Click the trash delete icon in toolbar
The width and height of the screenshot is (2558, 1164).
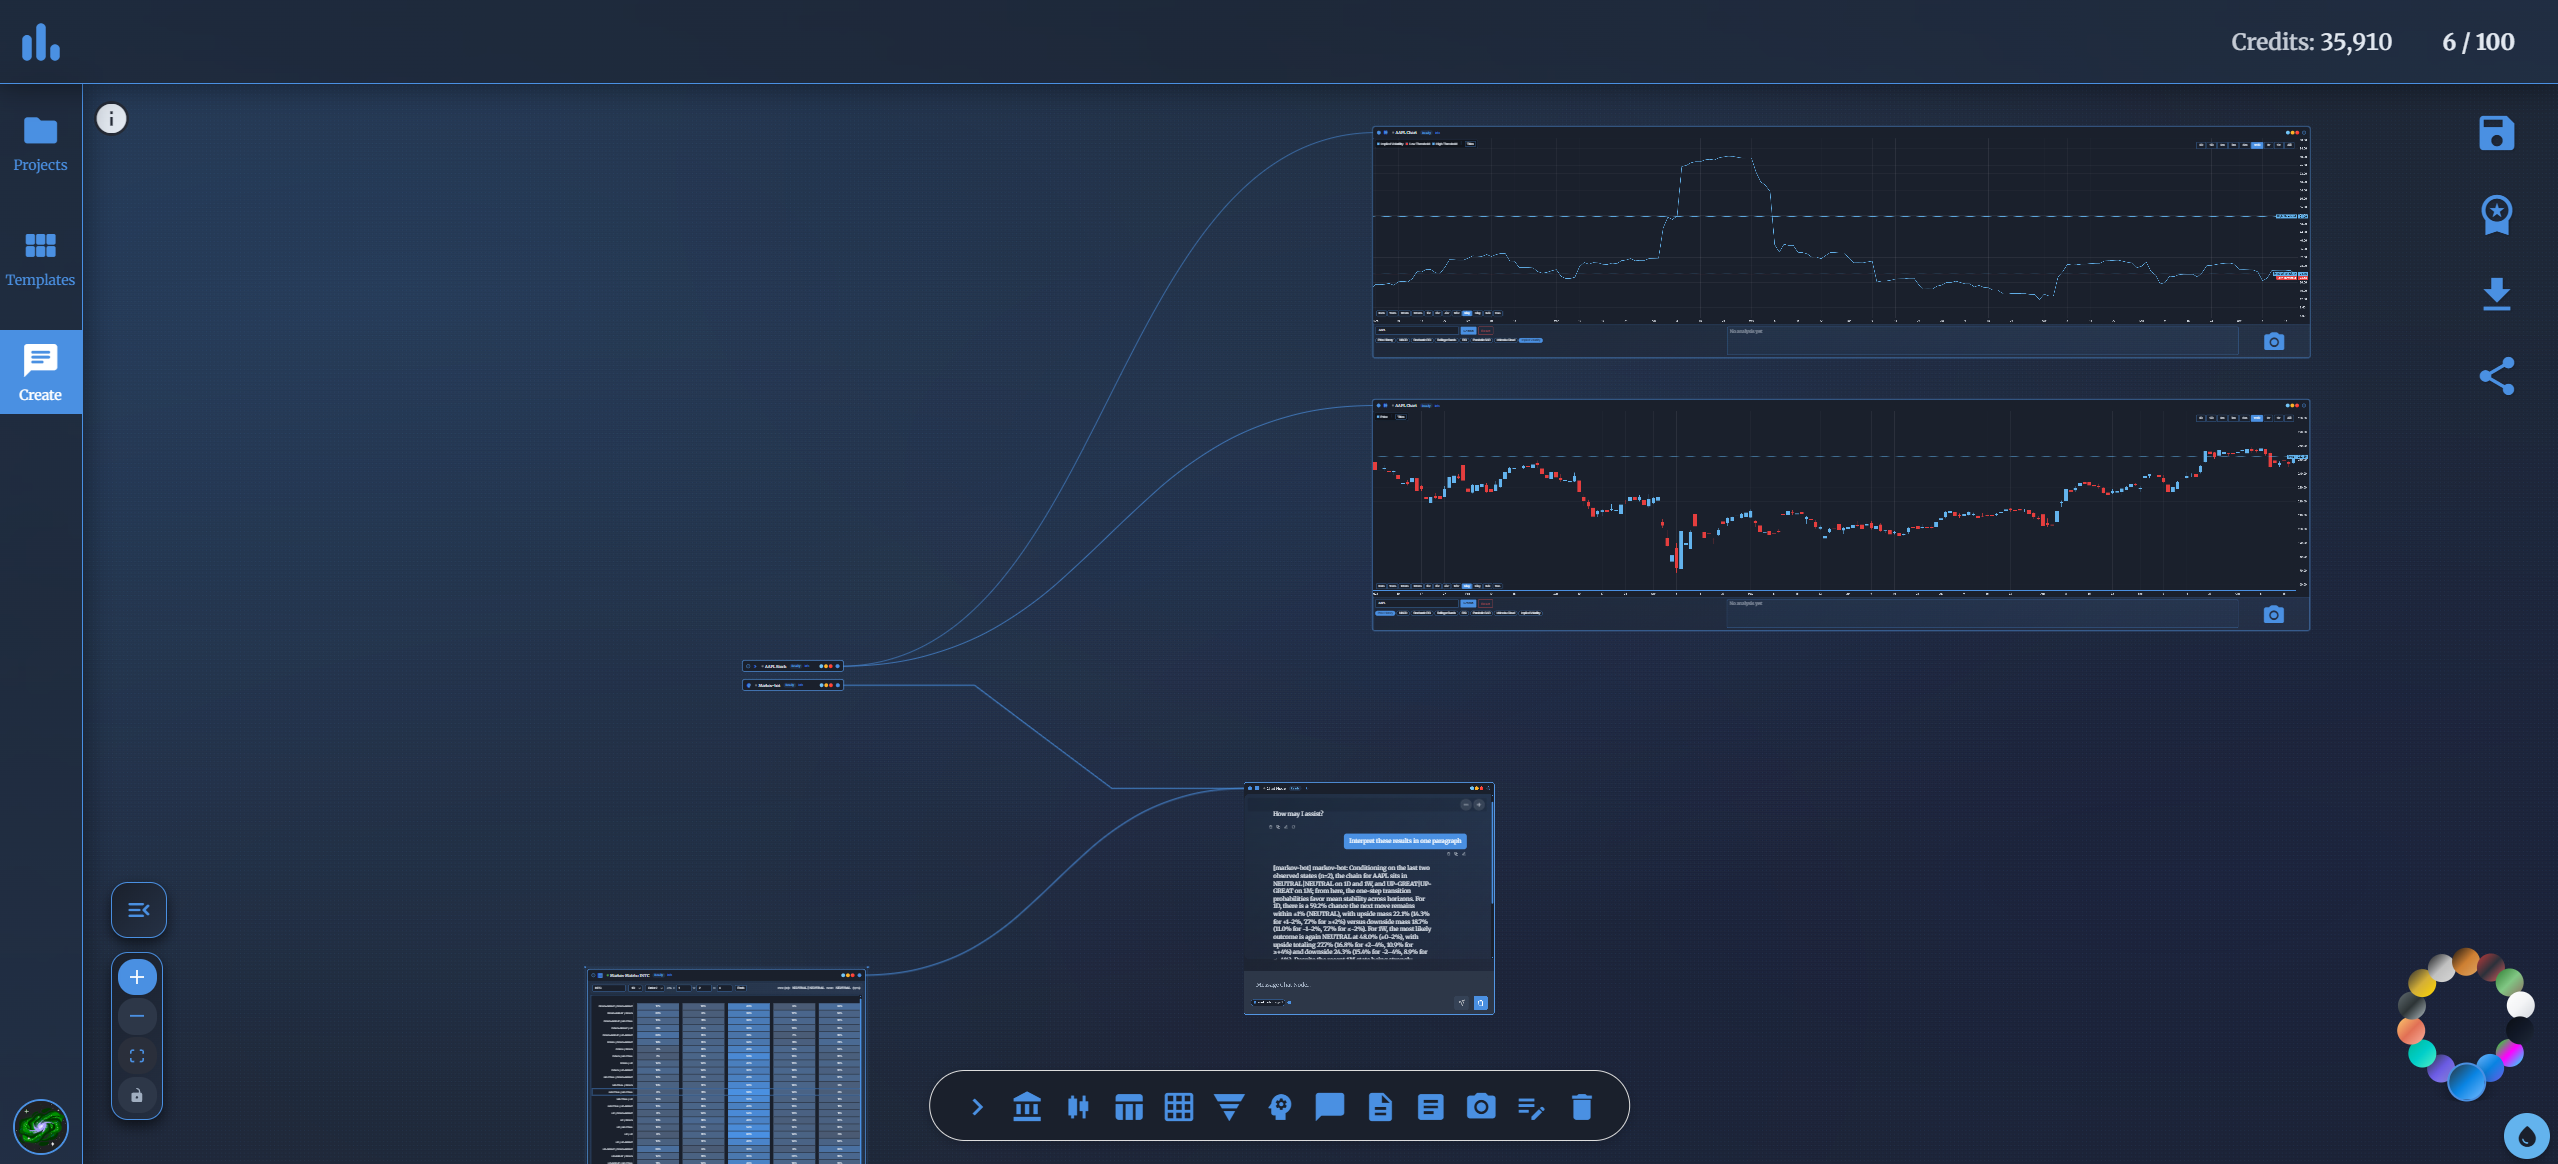click(1581, 1106)
